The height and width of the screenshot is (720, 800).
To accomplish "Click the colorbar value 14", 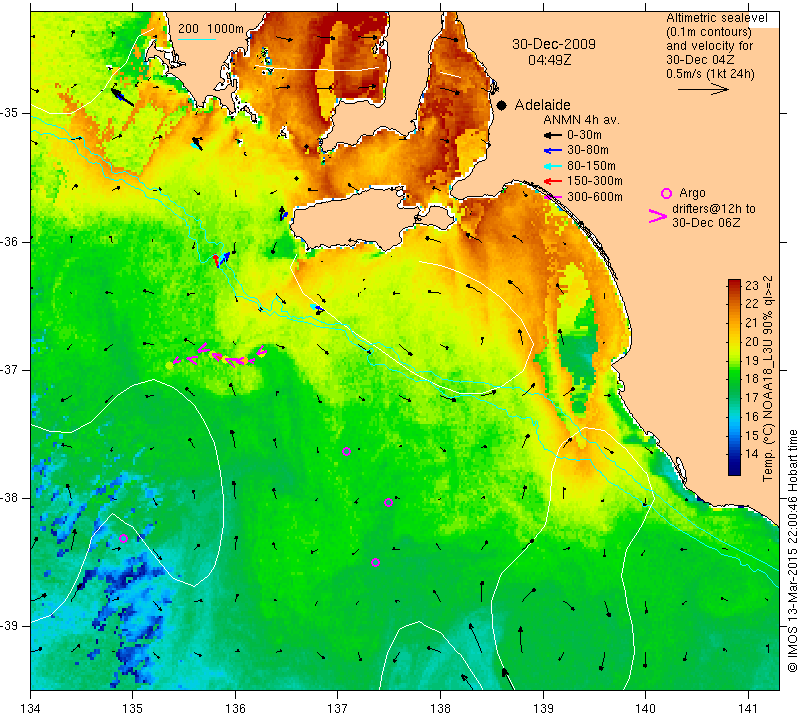I will (x=752, y=453).
